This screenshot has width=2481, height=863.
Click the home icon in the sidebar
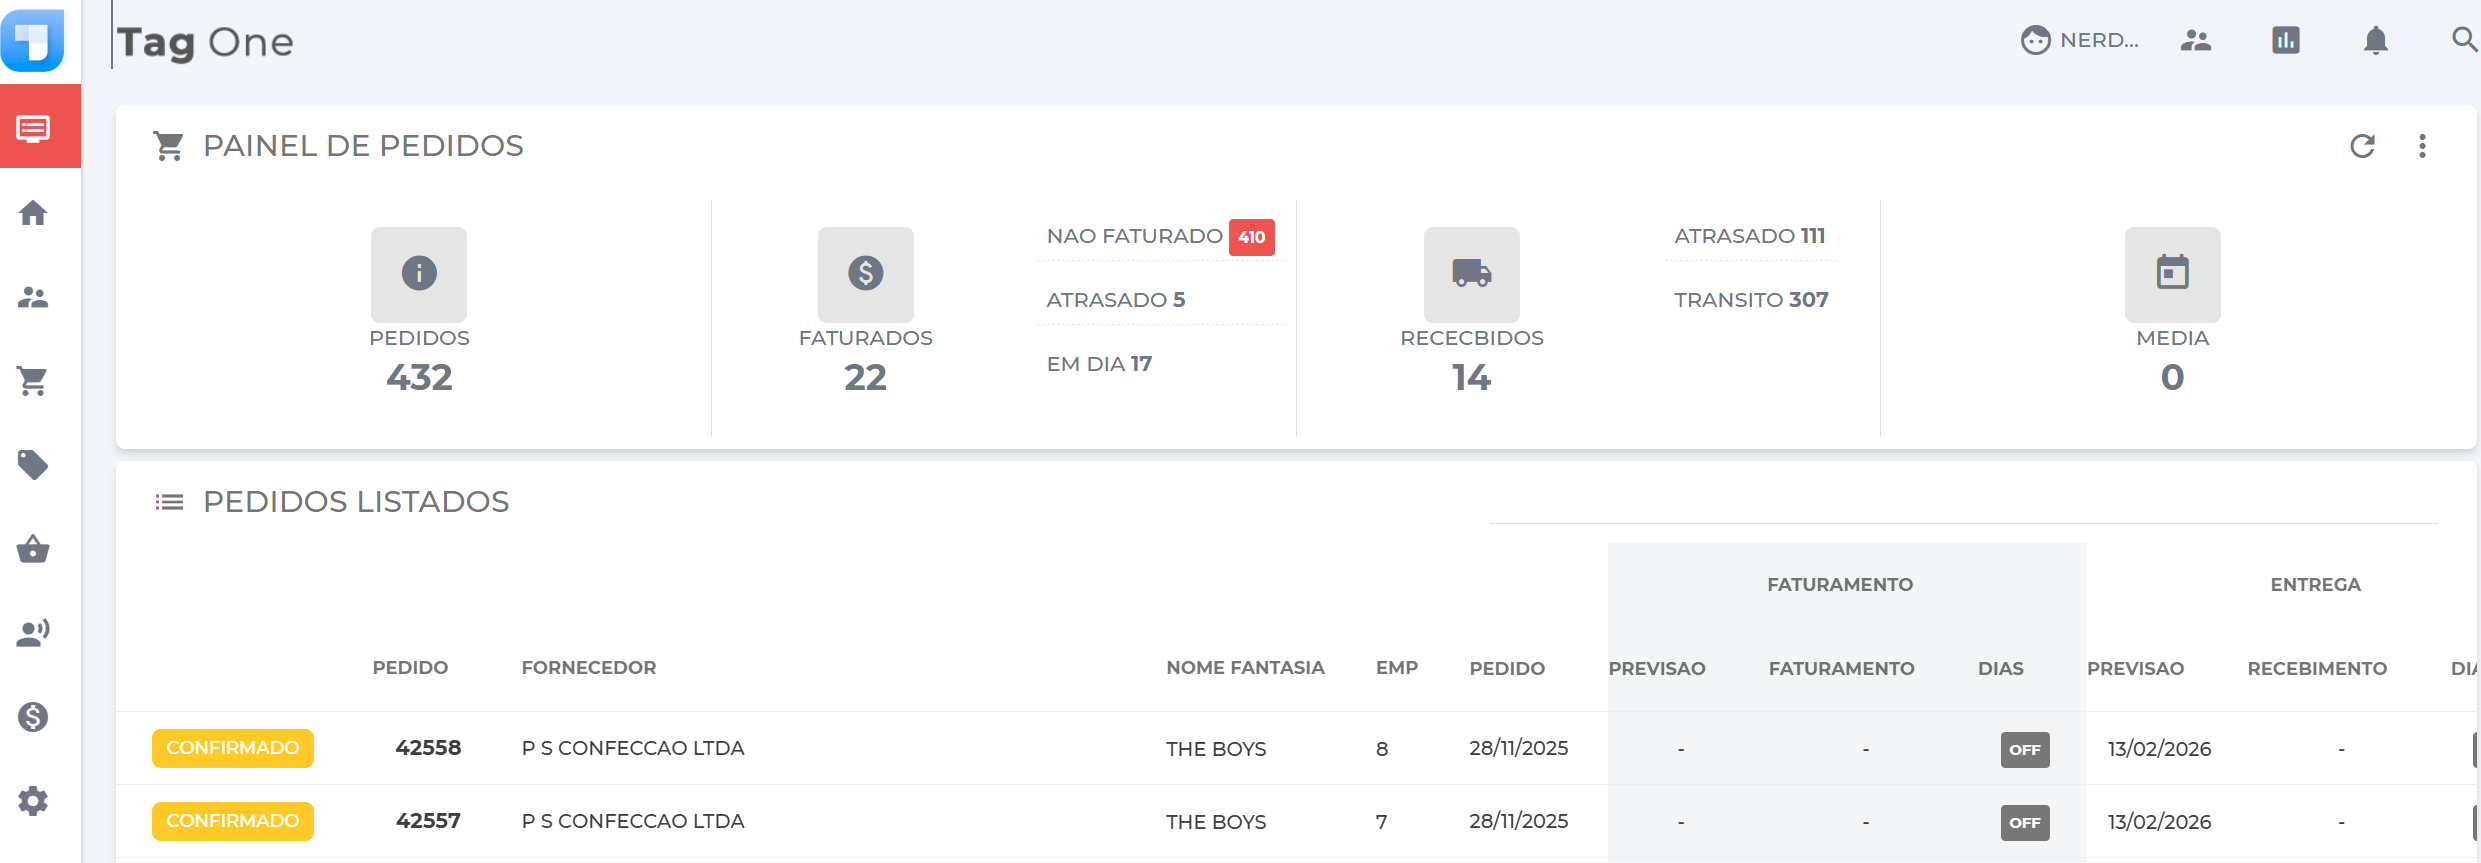(x=33, y=213)
